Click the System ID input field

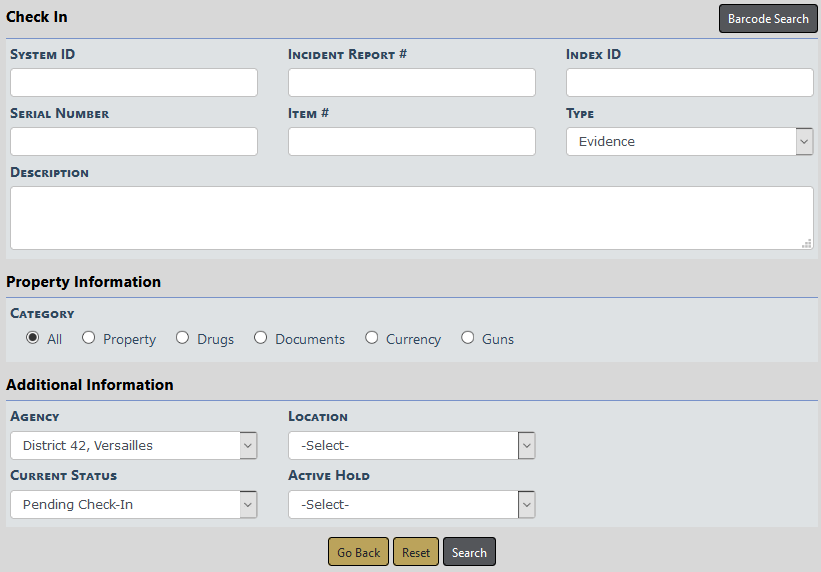134,83
